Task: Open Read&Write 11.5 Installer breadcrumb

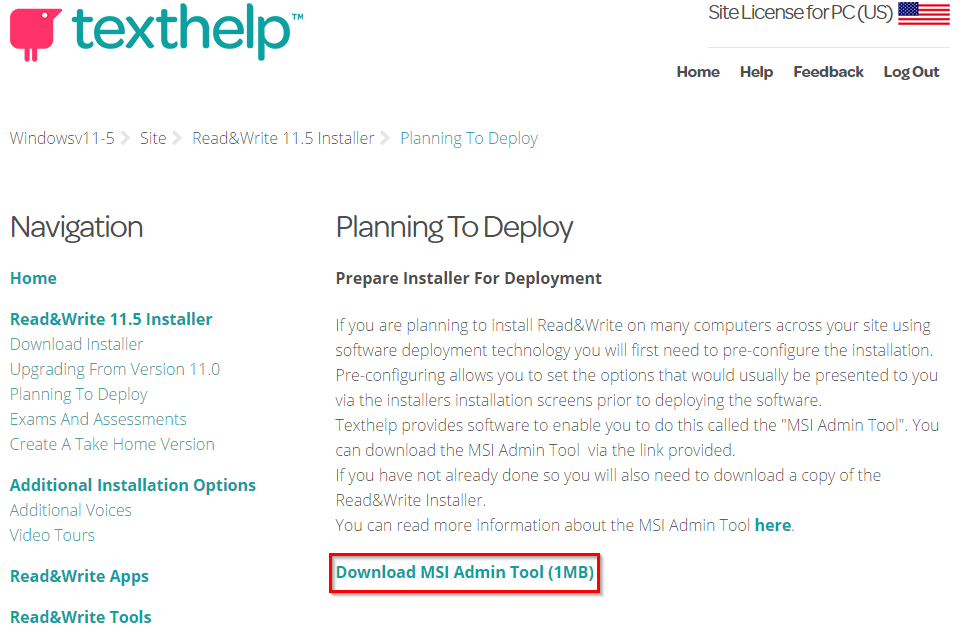Action: 283,138
